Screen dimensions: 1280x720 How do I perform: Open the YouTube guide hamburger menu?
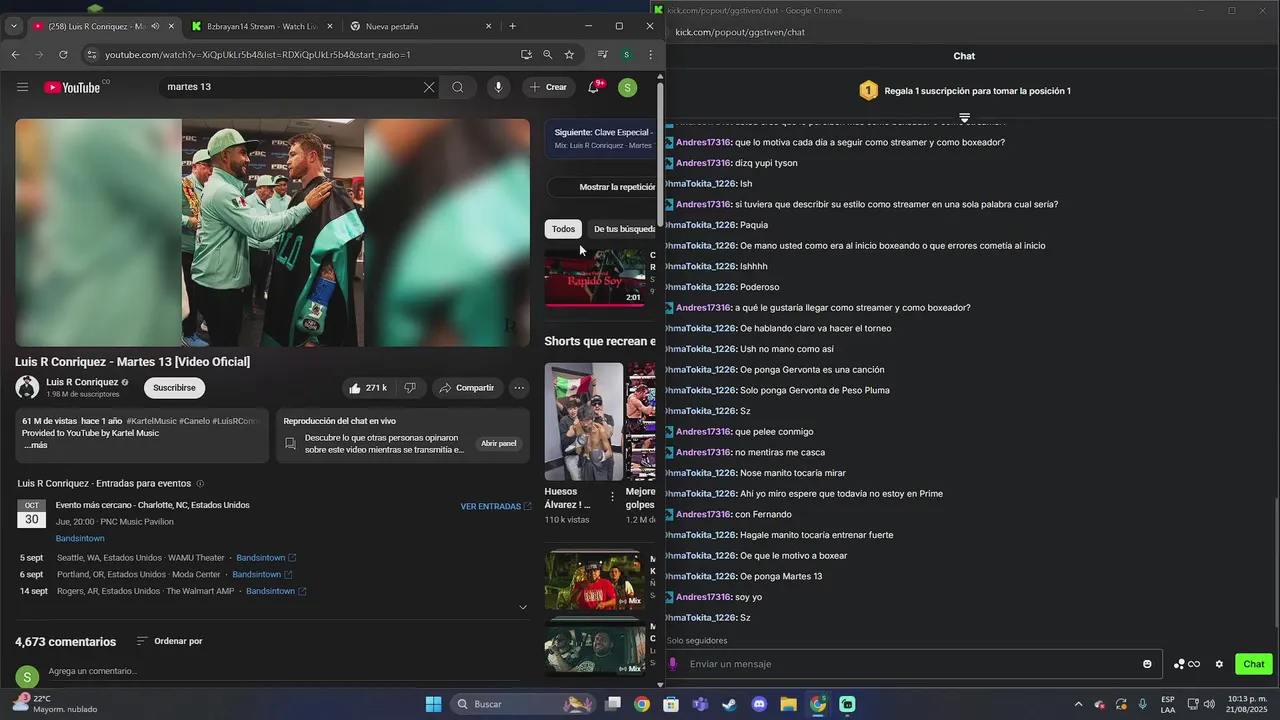click(x=22, y=87)
